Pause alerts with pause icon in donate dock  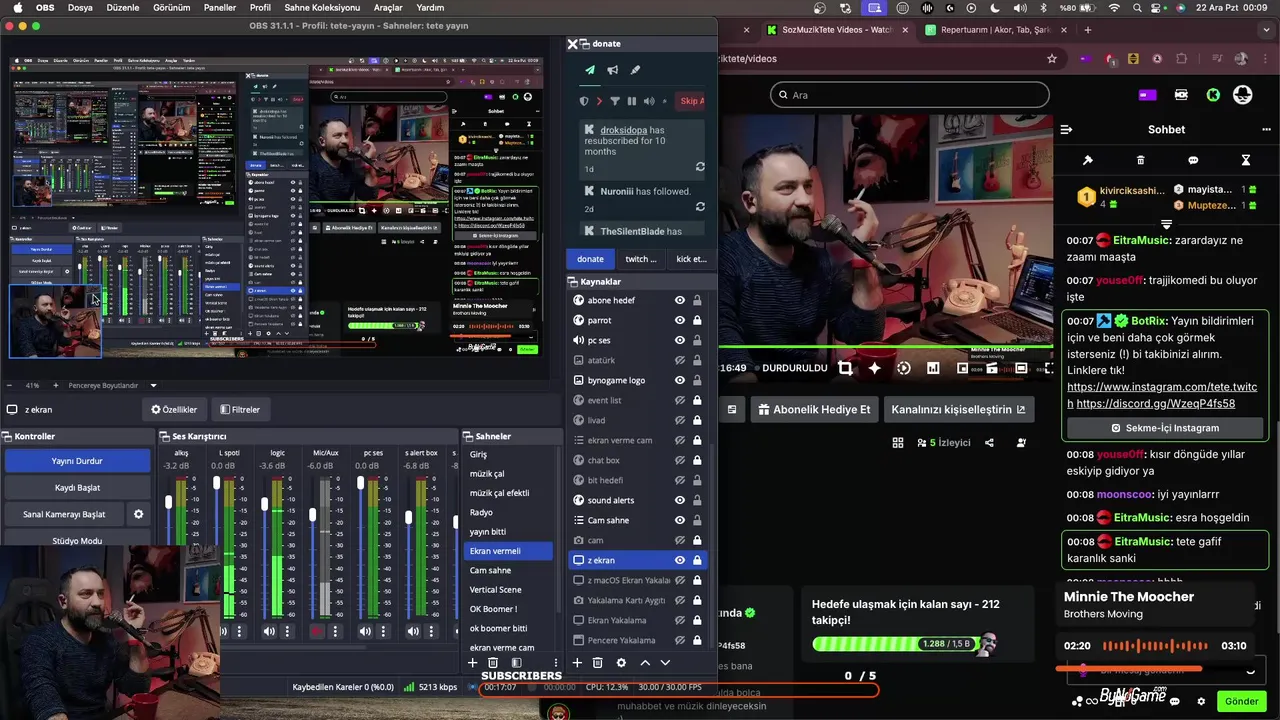[632, 101]
